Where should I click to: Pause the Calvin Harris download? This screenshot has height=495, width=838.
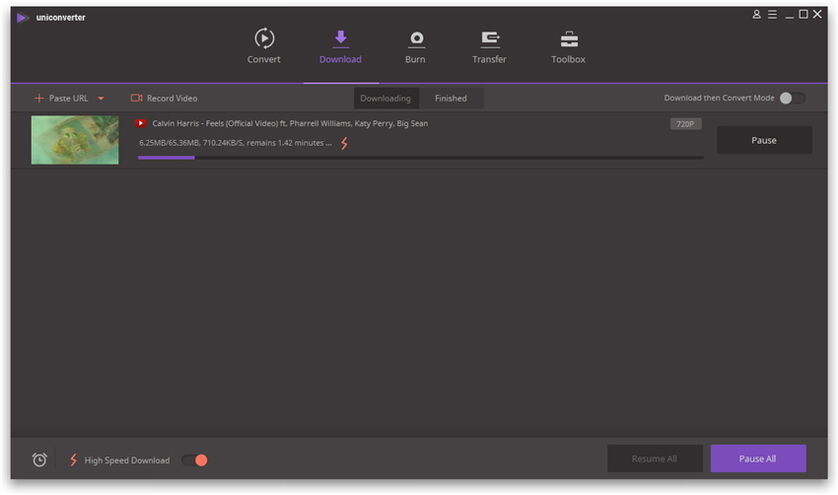point(764,140)
